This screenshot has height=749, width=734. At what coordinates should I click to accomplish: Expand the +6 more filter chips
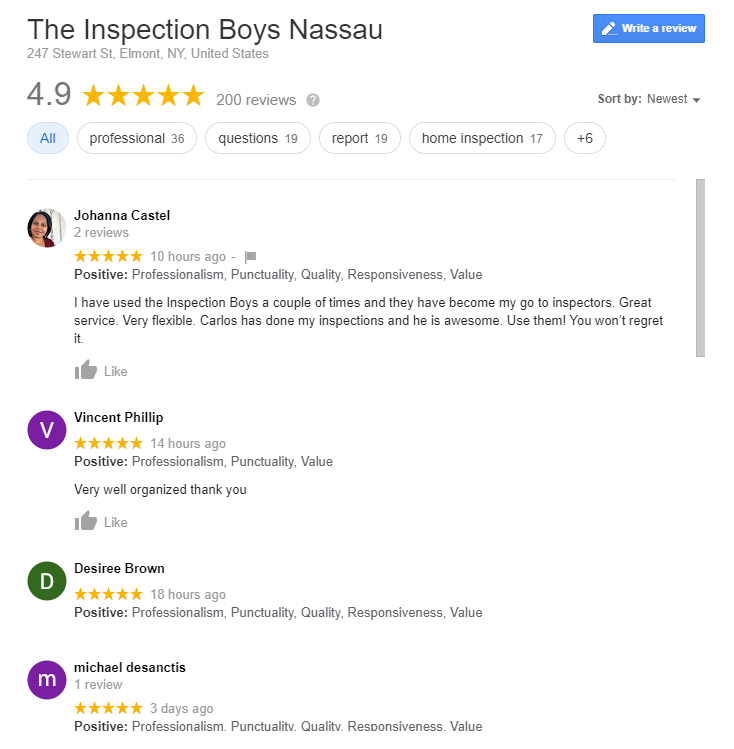click(x=585, y=138)
